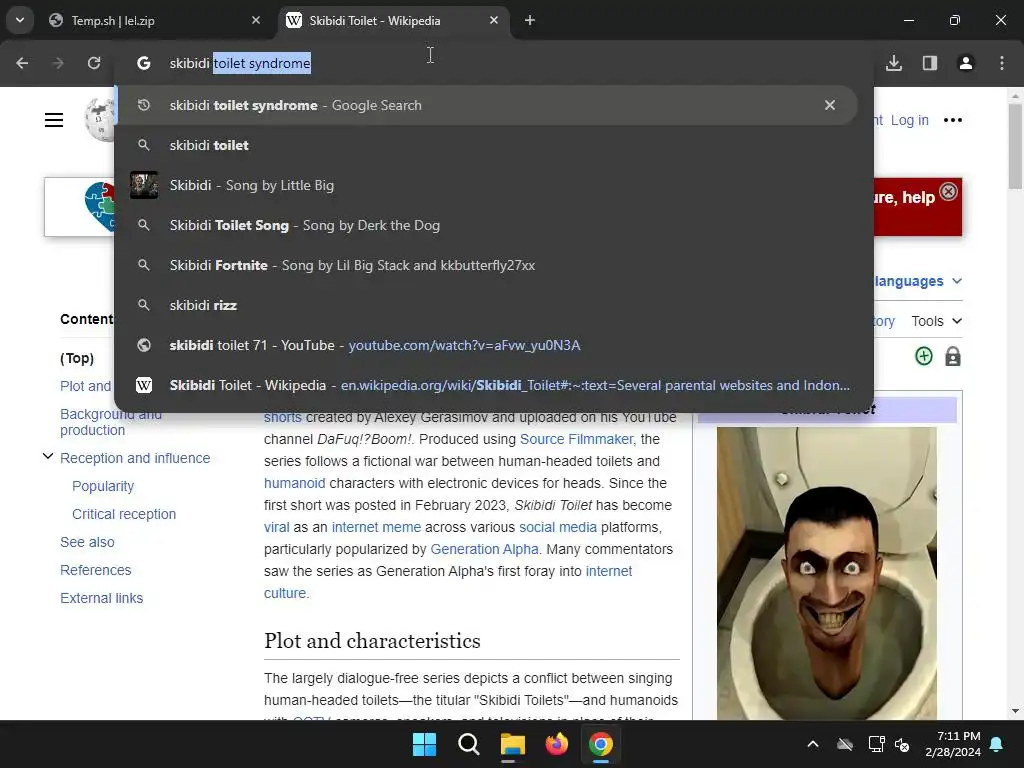Open the tab search dropdown arrow
Image resolution: width=1024 pixels, height=768 pixels.
pyautogui.click(x=20, y=20)
